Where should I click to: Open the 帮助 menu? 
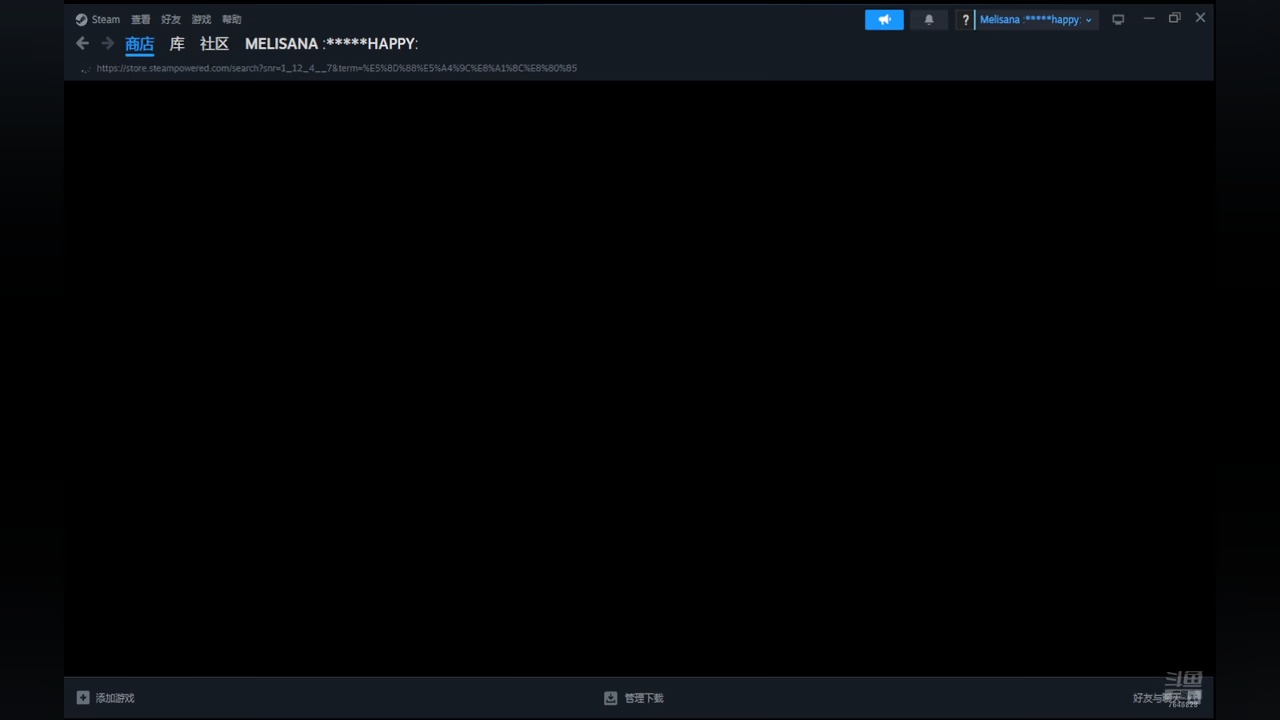pyautogui.click(x=232, y=19)
